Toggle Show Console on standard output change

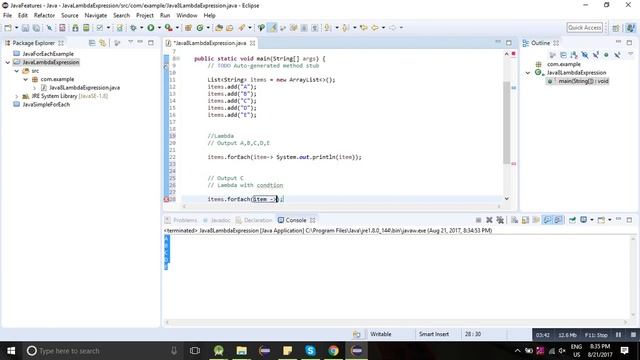coord(547,220)
